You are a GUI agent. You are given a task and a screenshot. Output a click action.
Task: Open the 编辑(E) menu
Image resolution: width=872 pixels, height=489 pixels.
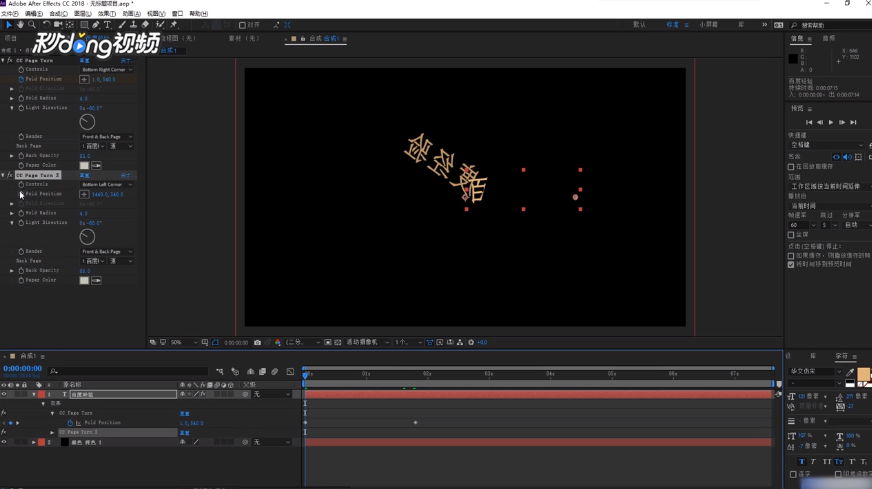tap(34, 13)
